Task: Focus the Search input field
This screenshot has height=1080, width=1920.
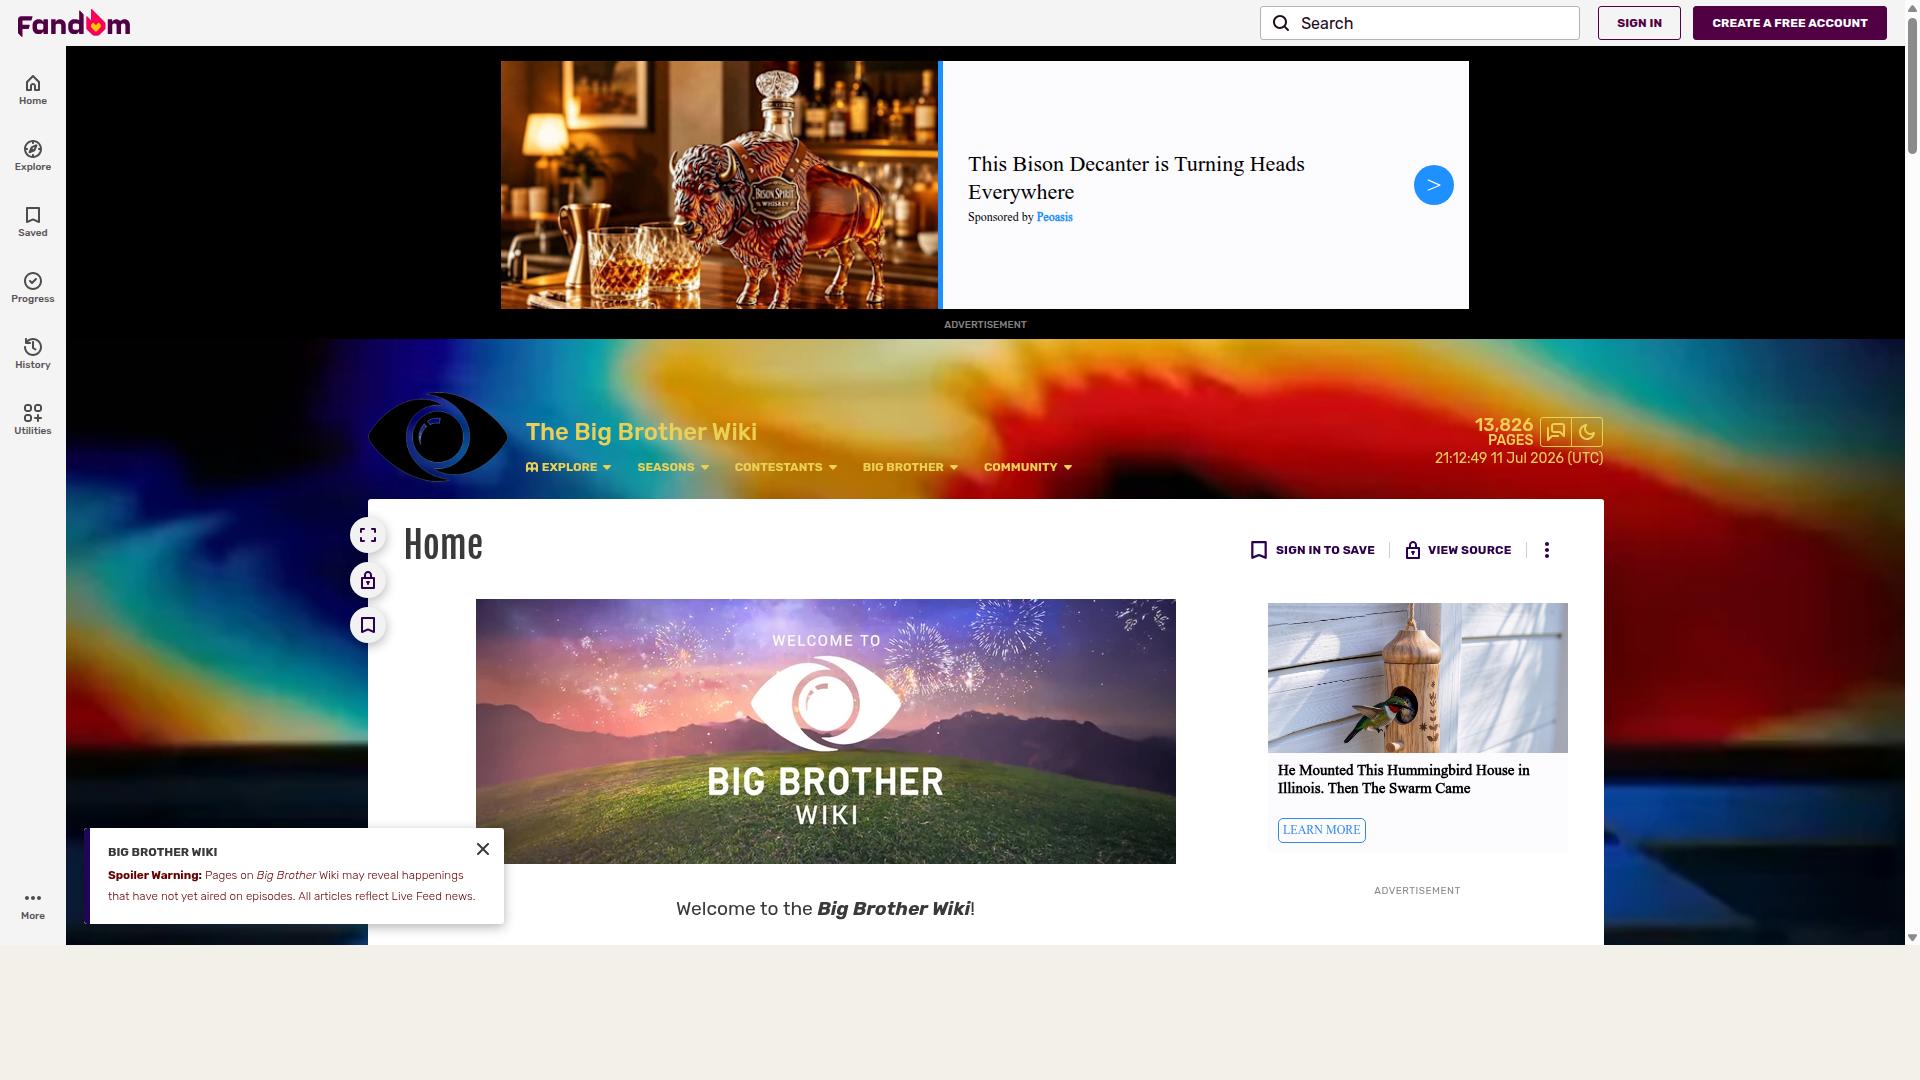Action: click(1419, 23)
